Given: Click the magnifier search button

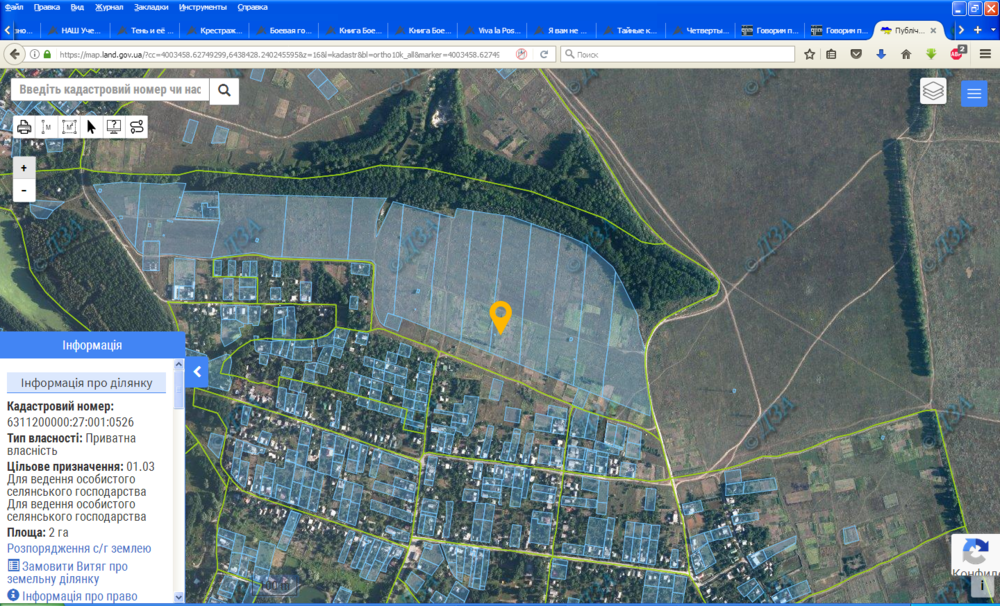Looking at the screenshot, I should tap(224, 91).
